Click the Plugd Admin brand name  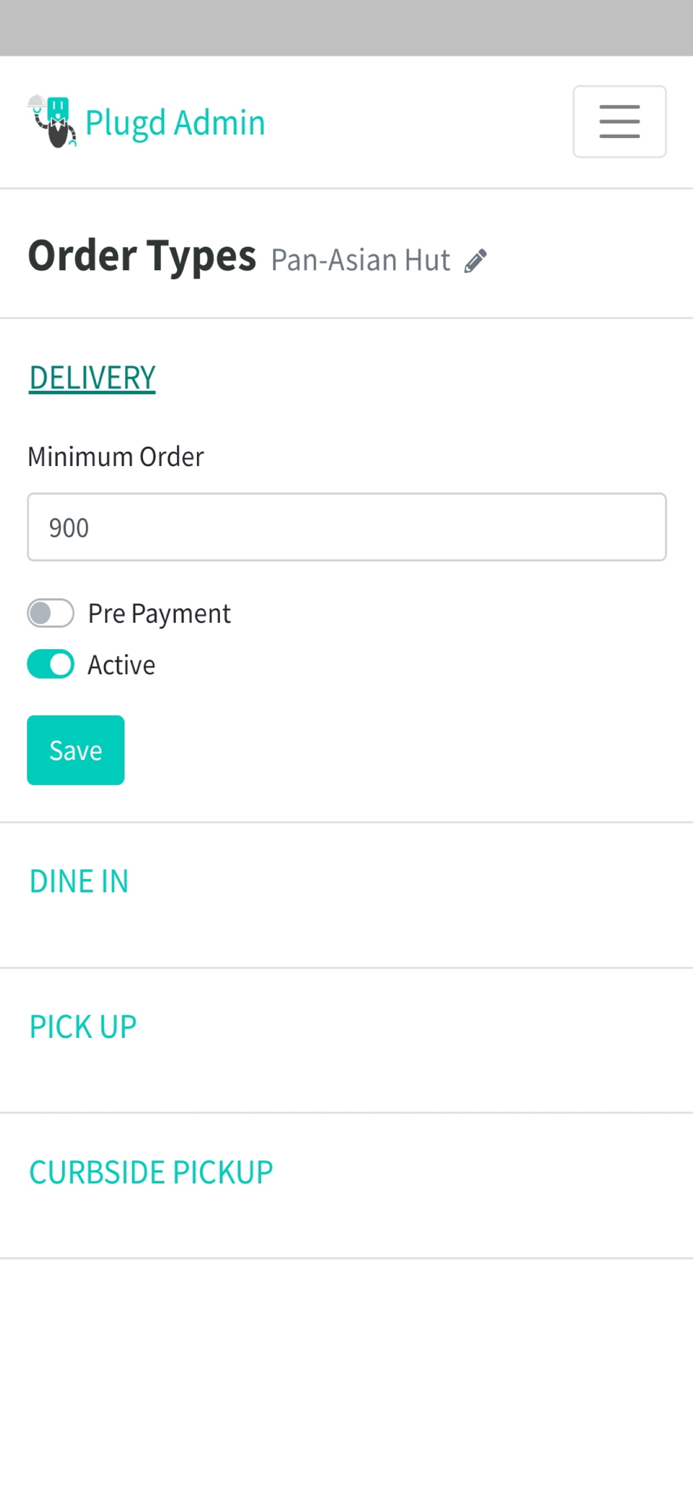click(x=174, y=121)
